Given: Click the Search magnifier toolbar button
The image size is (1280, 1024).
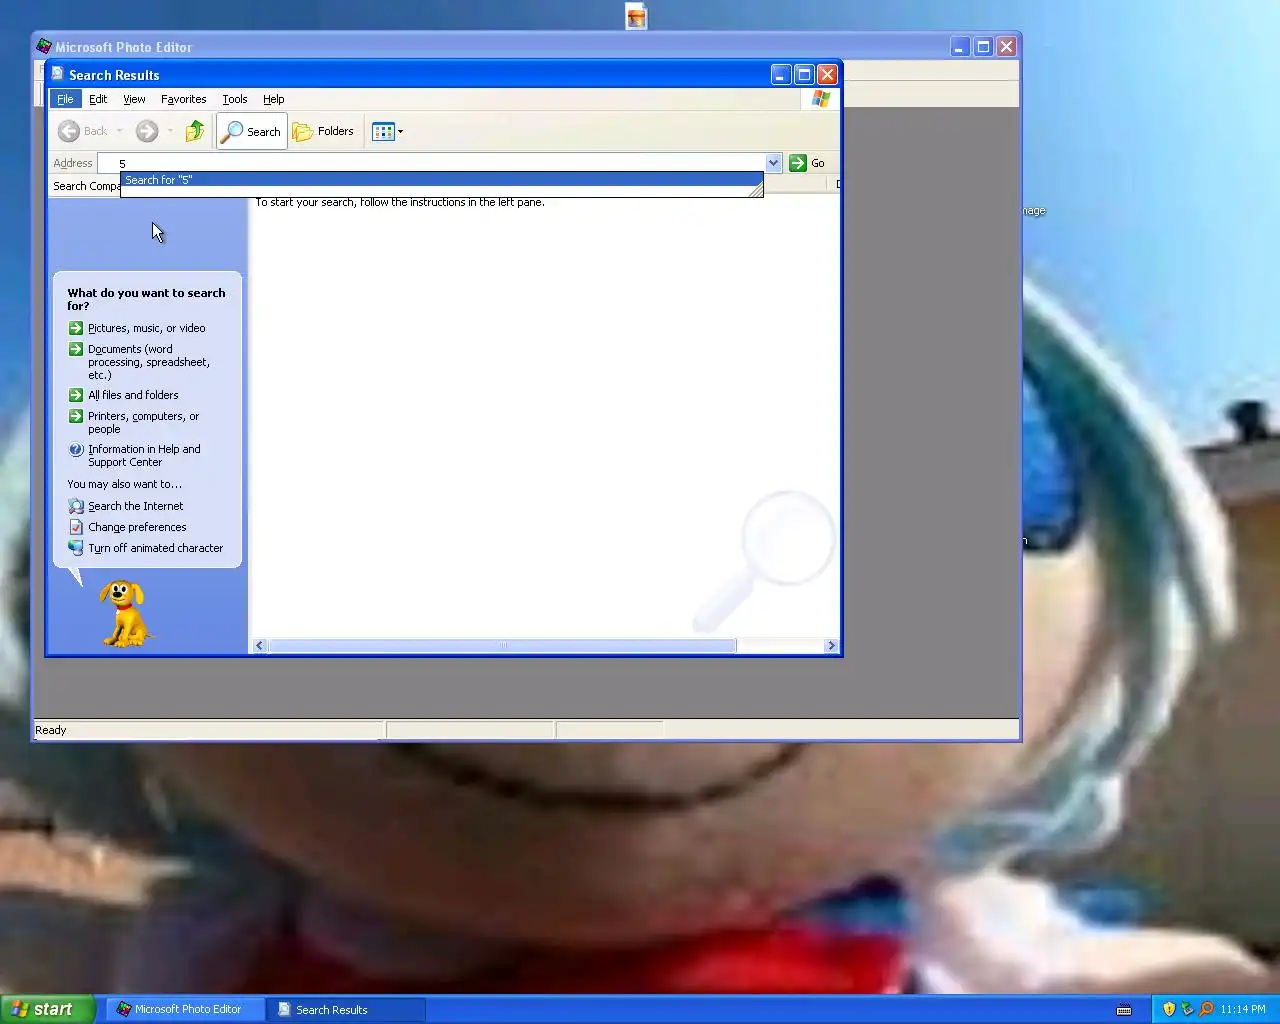Looking at the screenshot, I should (x=252, y=131).
